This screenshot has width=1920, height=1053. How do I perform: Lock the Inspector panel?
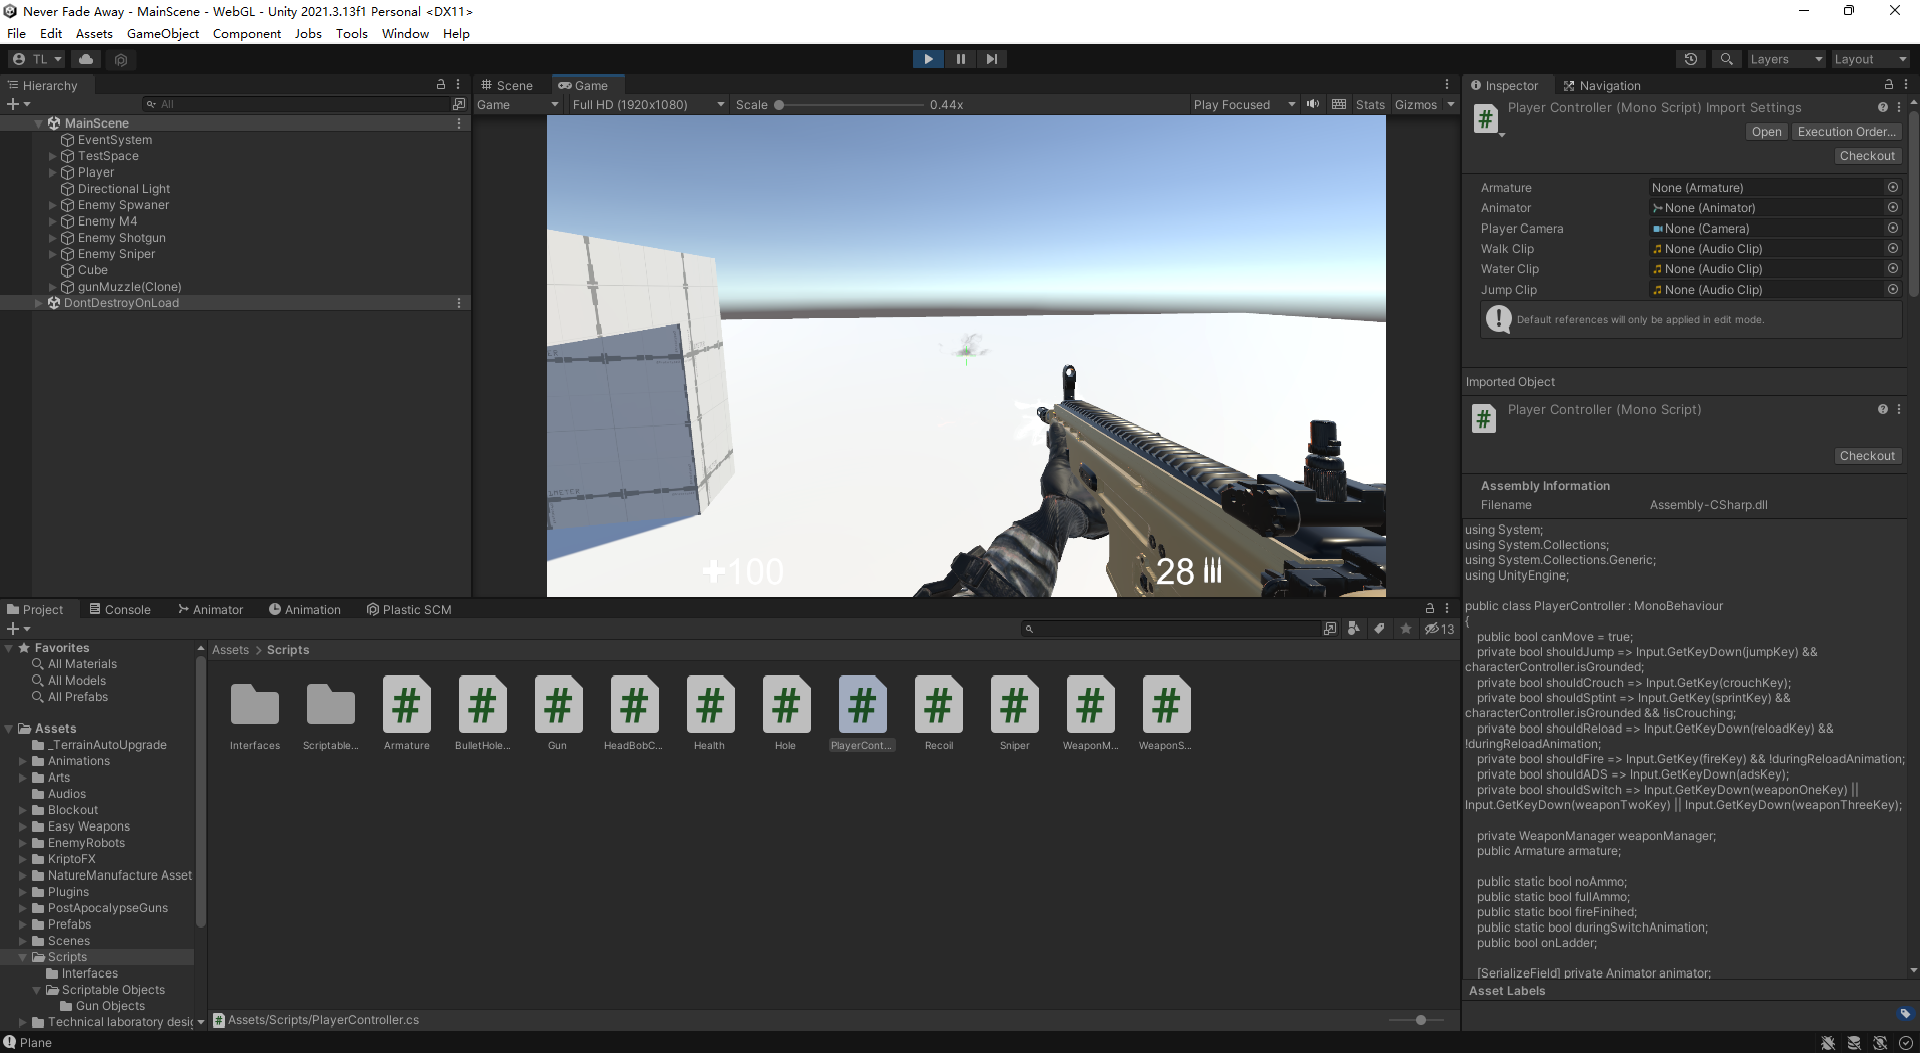pyautogui.click(x=1888, y=85)
